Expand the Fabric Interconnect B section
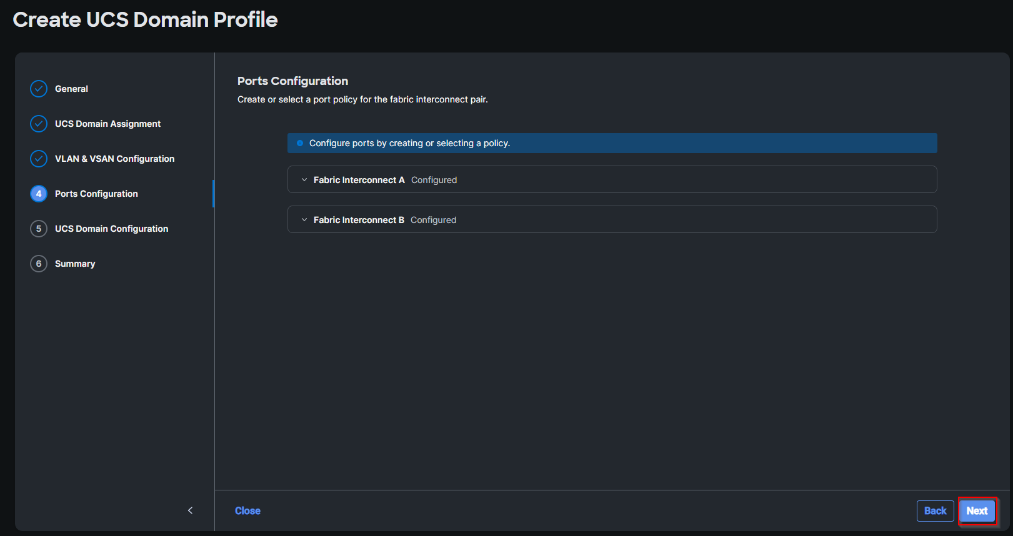Screen dimensions: 1013x536 point(304,220)
